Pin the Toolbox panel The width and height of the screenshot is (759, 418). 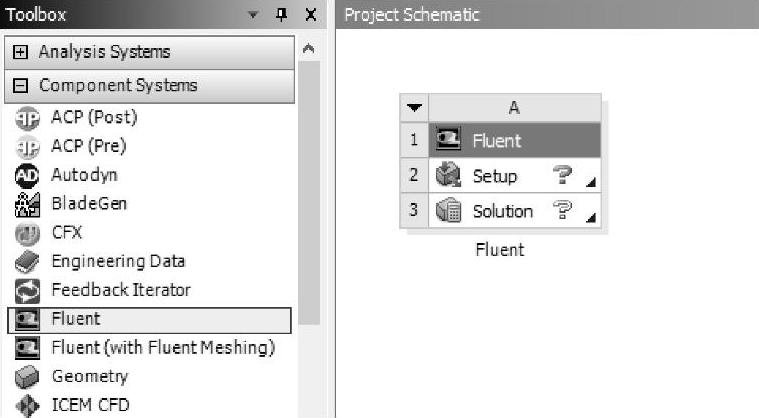pyautogui.click(x=282, y=15)
